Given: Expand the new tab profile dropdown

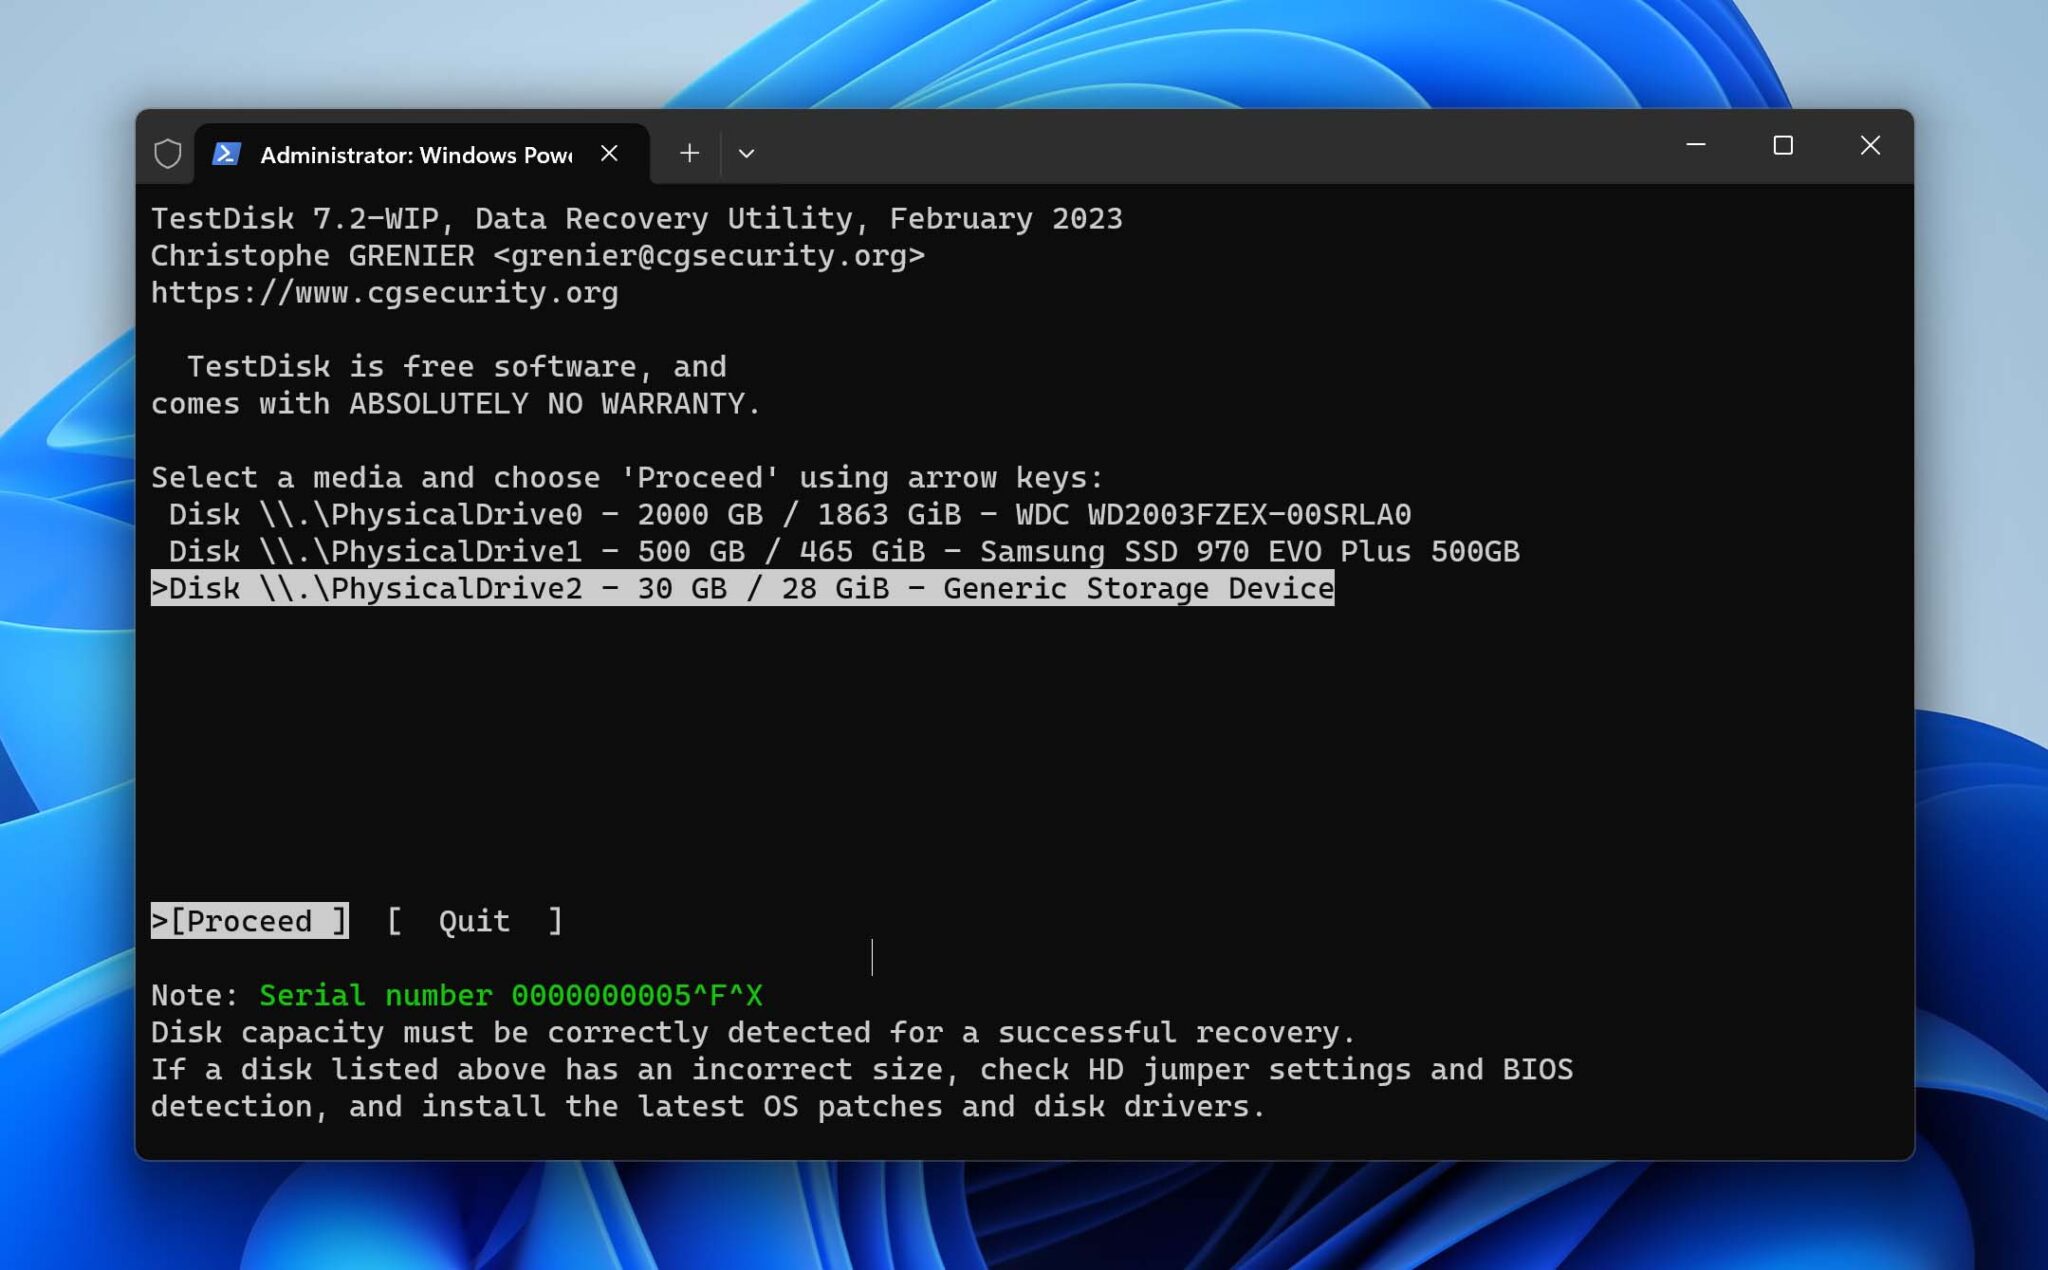Looking at the screenshot, I should pos(746,153).
